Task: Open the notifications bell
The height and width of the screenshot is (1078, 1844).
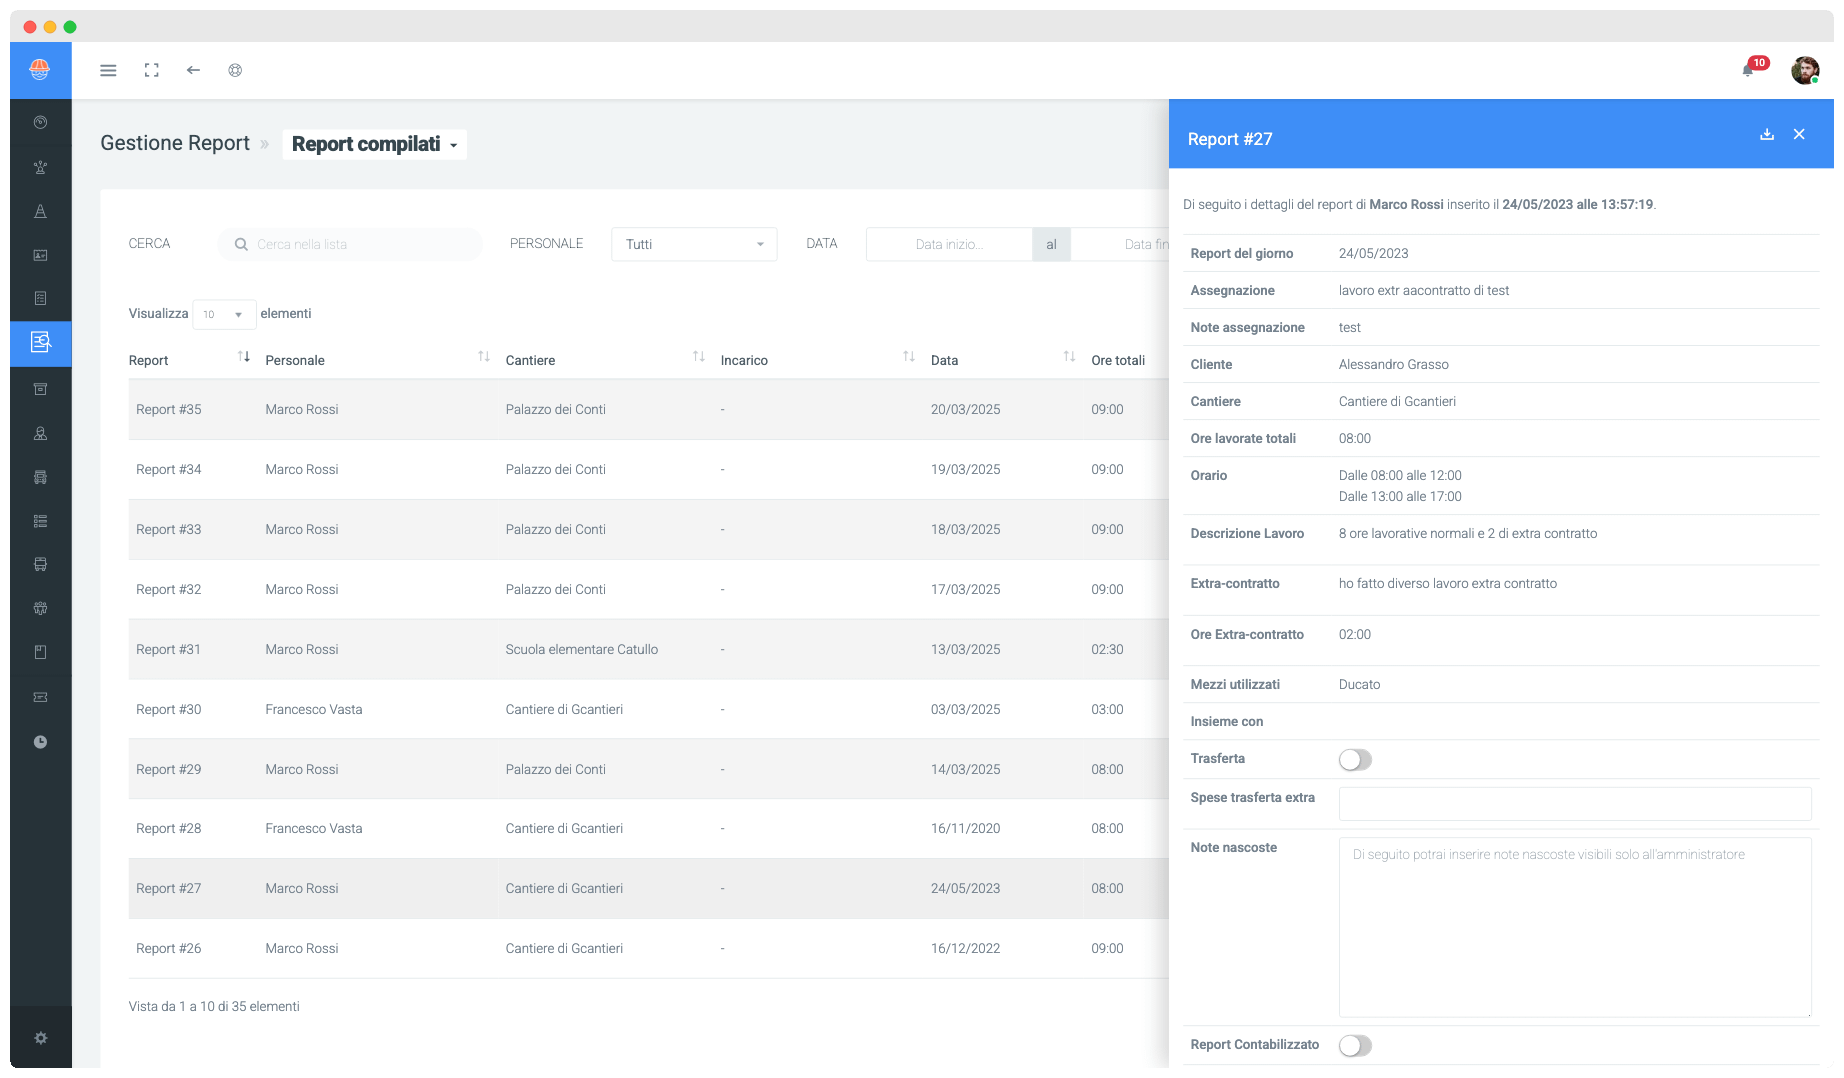Action: (1748, 70)
